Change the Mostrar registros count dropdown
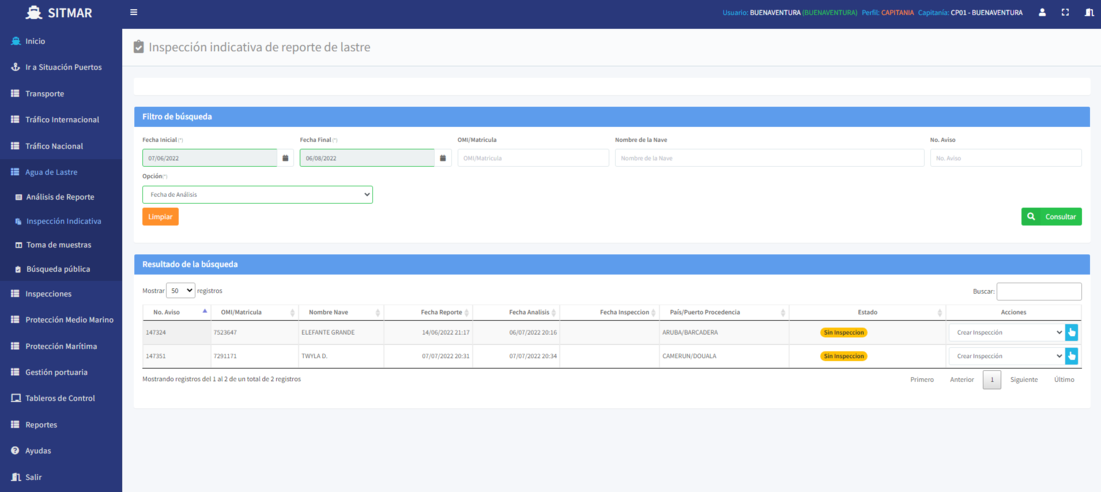Viewport: 1101px width, 492px height. 181,291
